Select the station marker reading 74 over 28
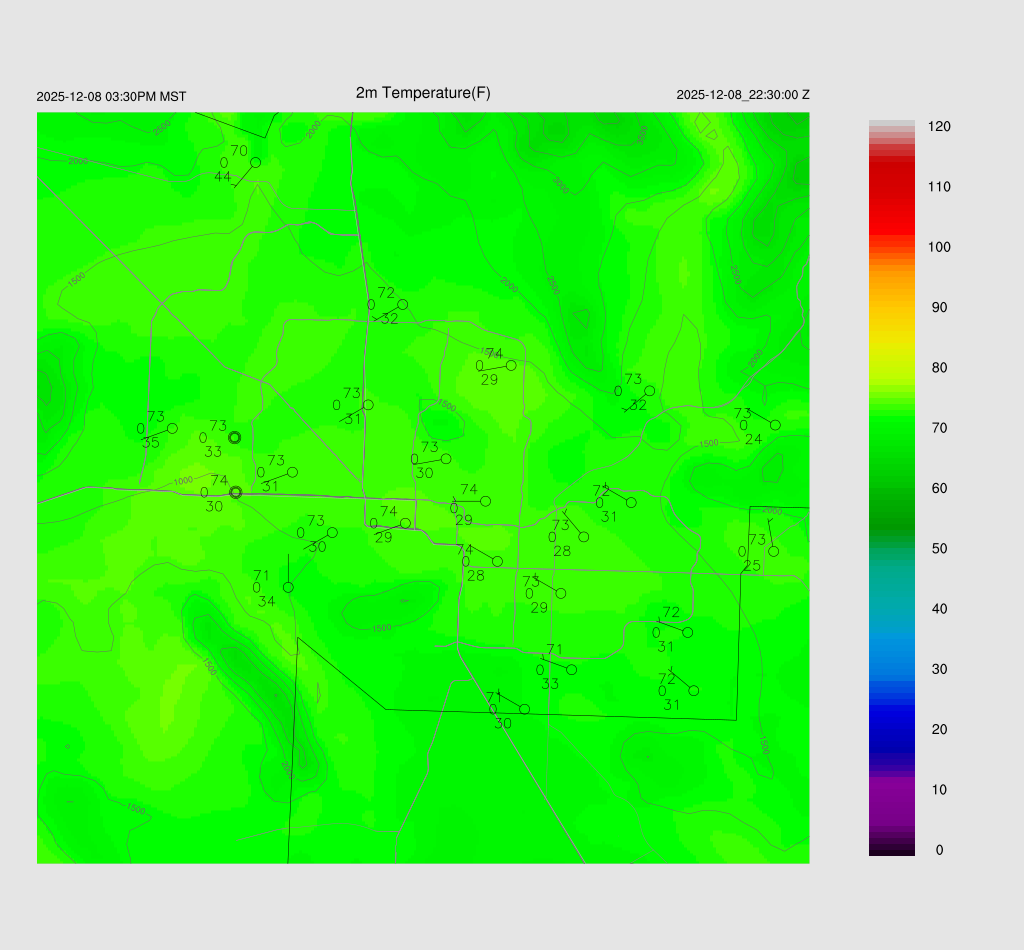 click(497, 561)
